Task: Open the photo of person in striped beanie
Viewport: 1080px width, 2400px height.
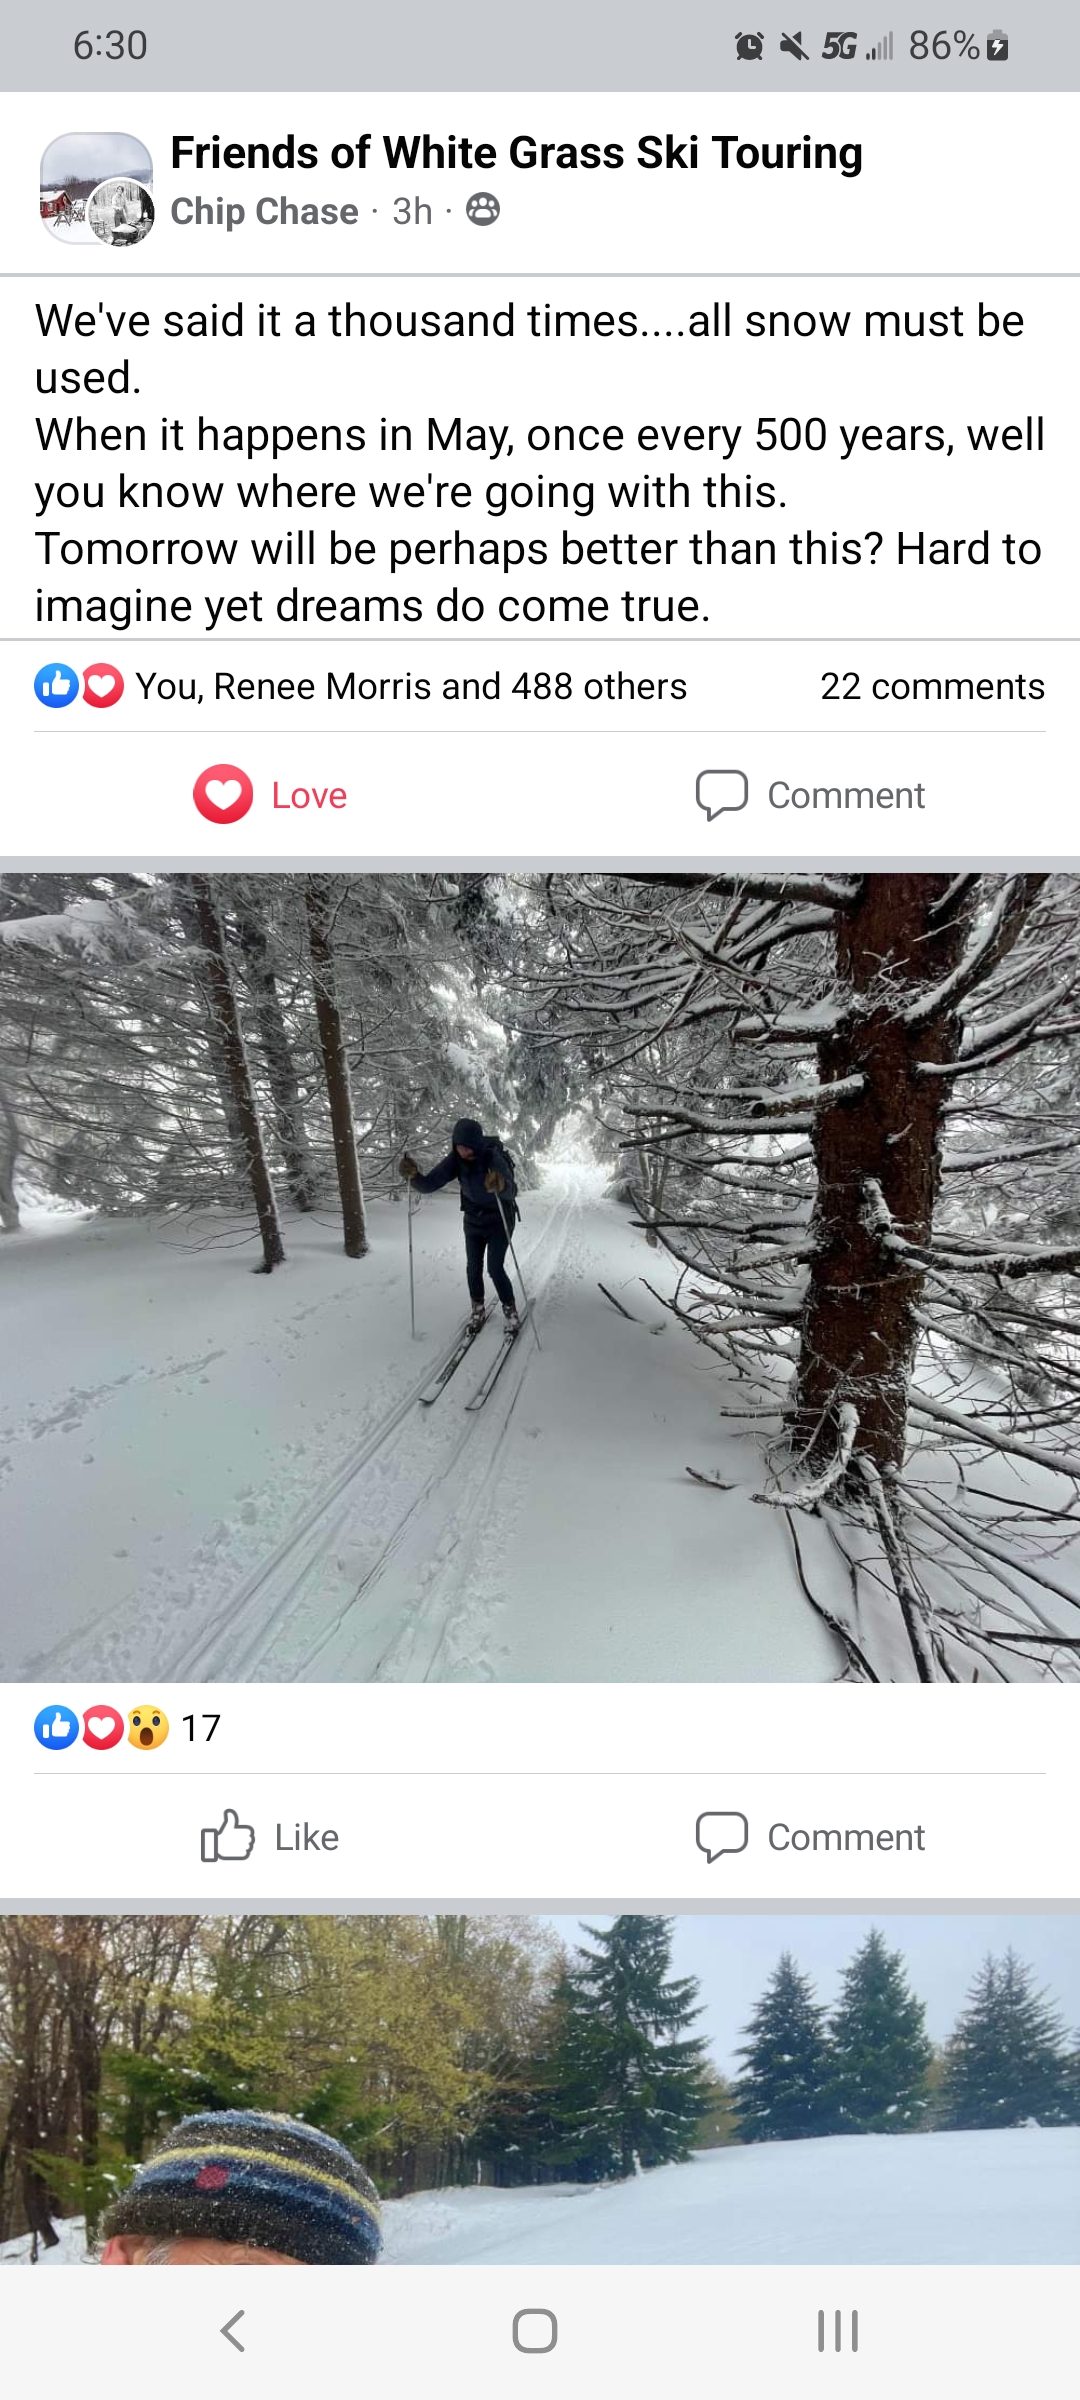Action: coord(540,2088)
